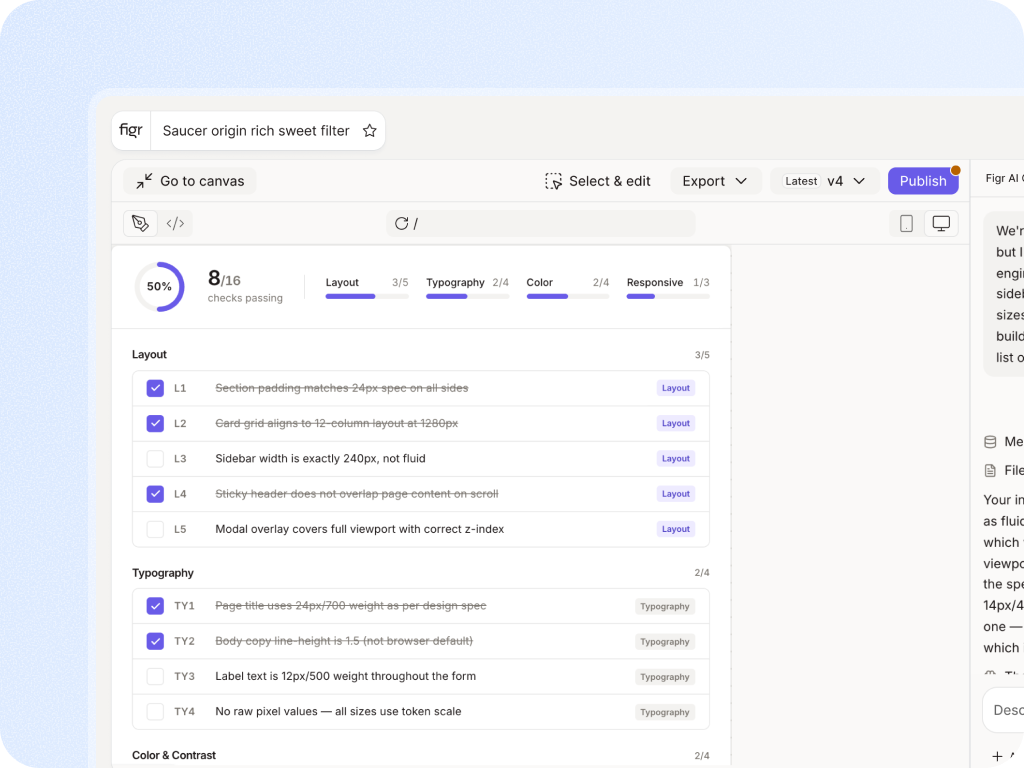Screen dimensions: 1024x768
Task: Click text "No raw pixel values — all sizes use token scale"
Action: pos(338,711)
